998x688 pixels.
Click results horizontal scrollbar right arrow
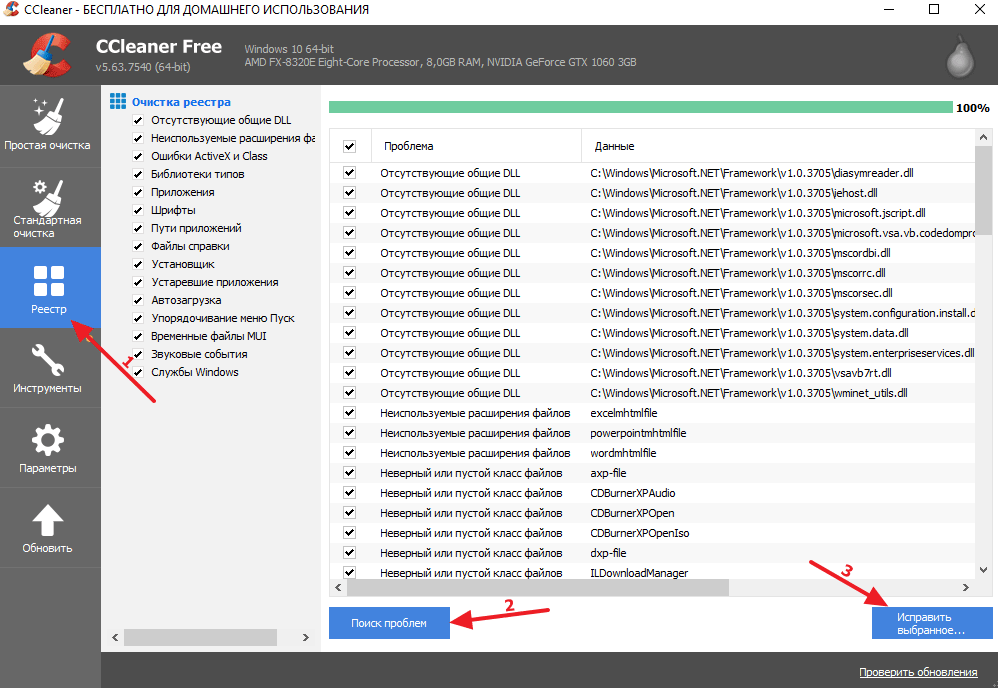click(x=966, y=587)
